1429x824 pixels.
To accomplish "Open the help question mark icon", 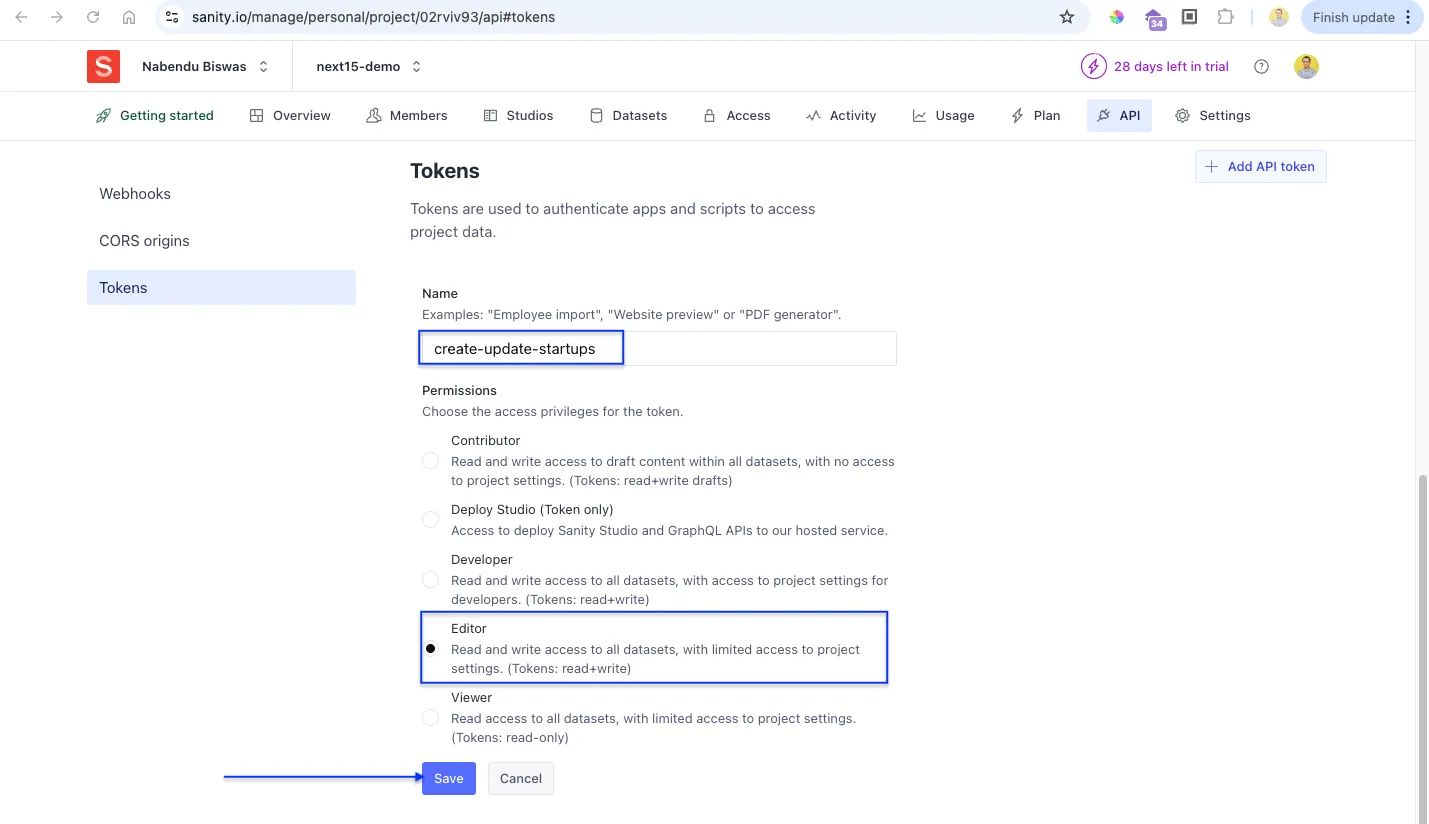I will (x=1261, y=66).
